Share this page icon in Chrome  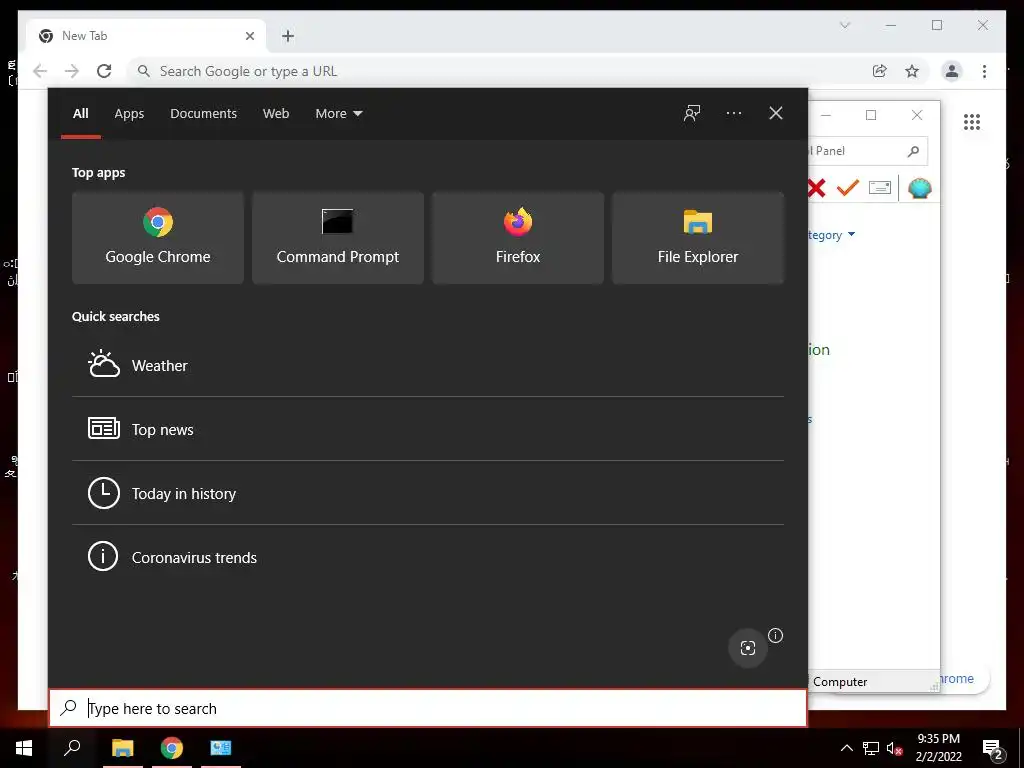click(880, 71)
